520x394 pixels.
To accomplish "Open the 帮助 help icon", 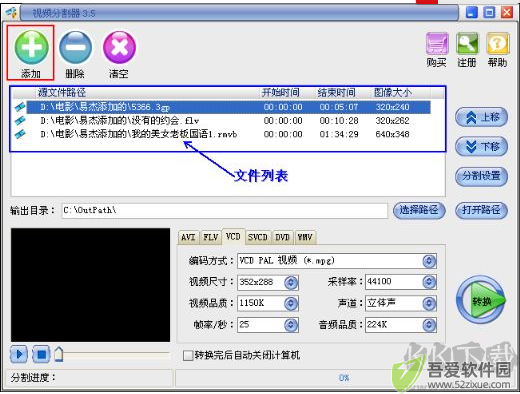I will 498,44.
